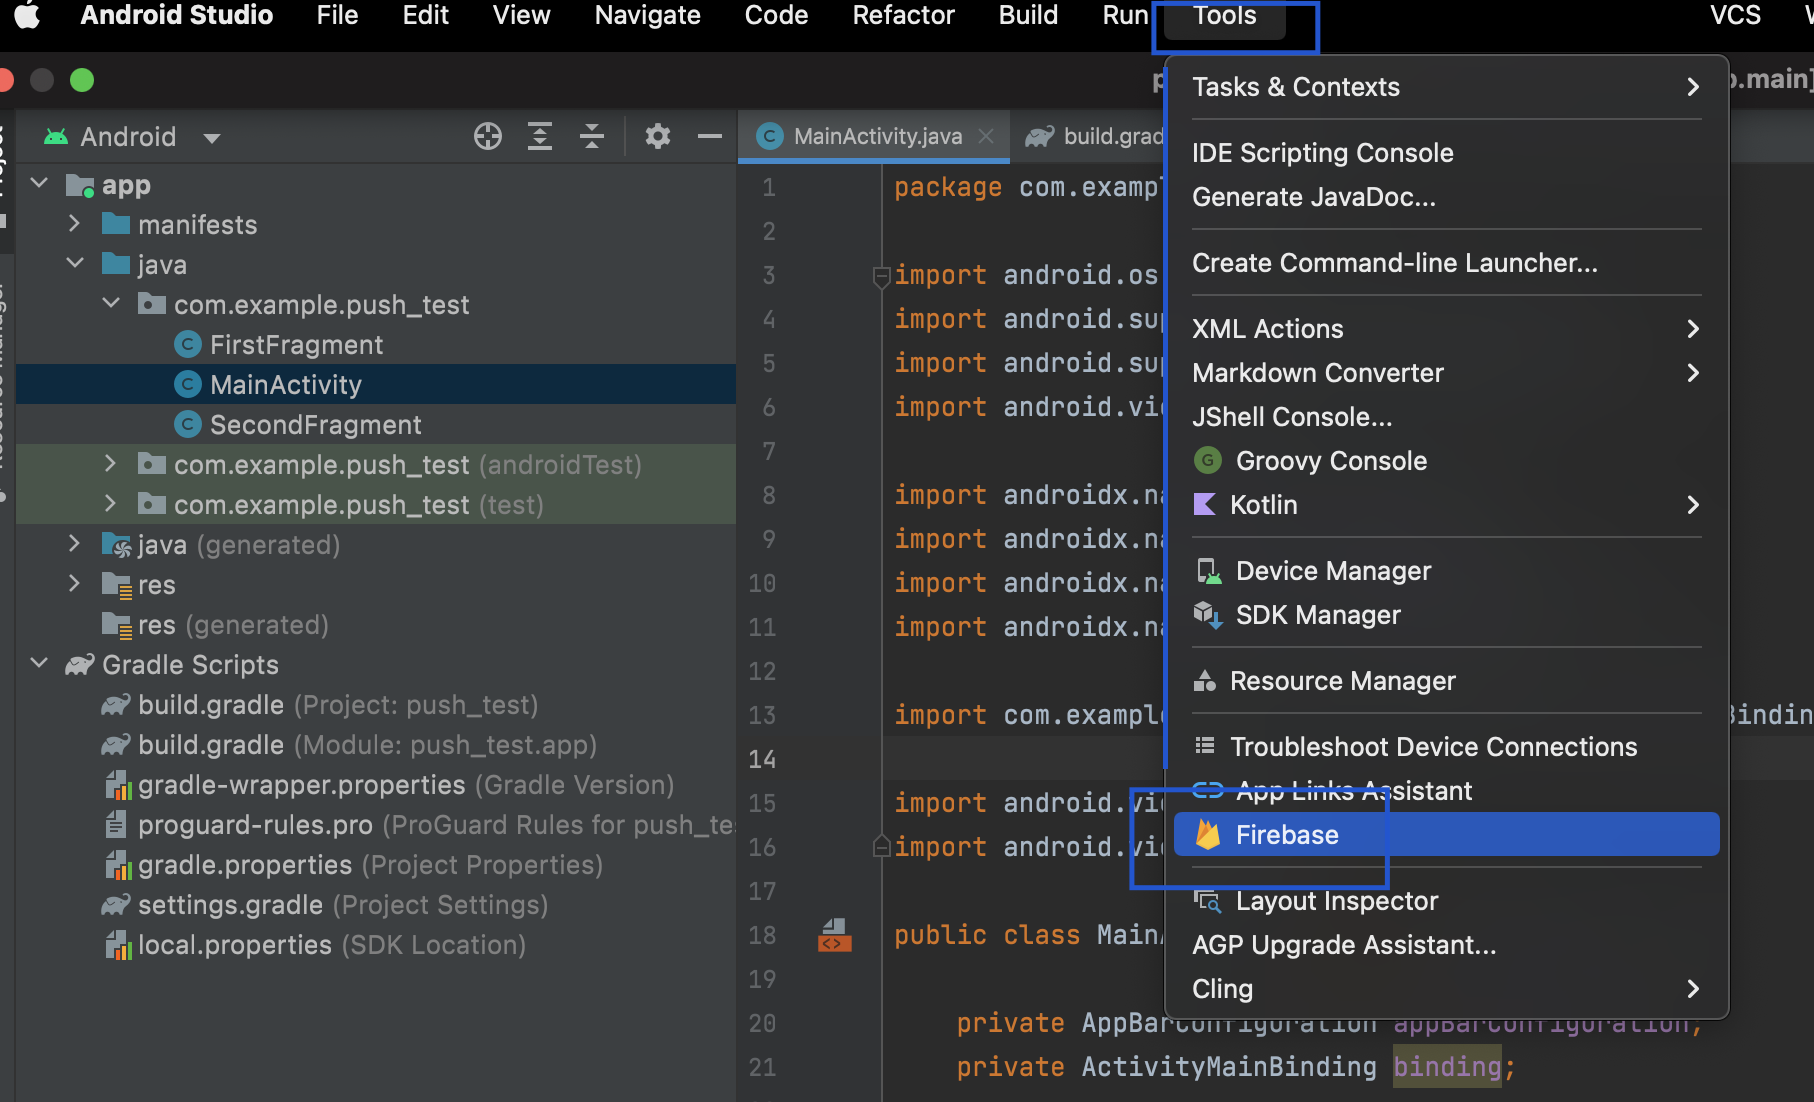Expand com.example.push_test (androidTest) package
This screenshot has width=1814, height=1102.
pyautogui.click(x=111, y=464)
